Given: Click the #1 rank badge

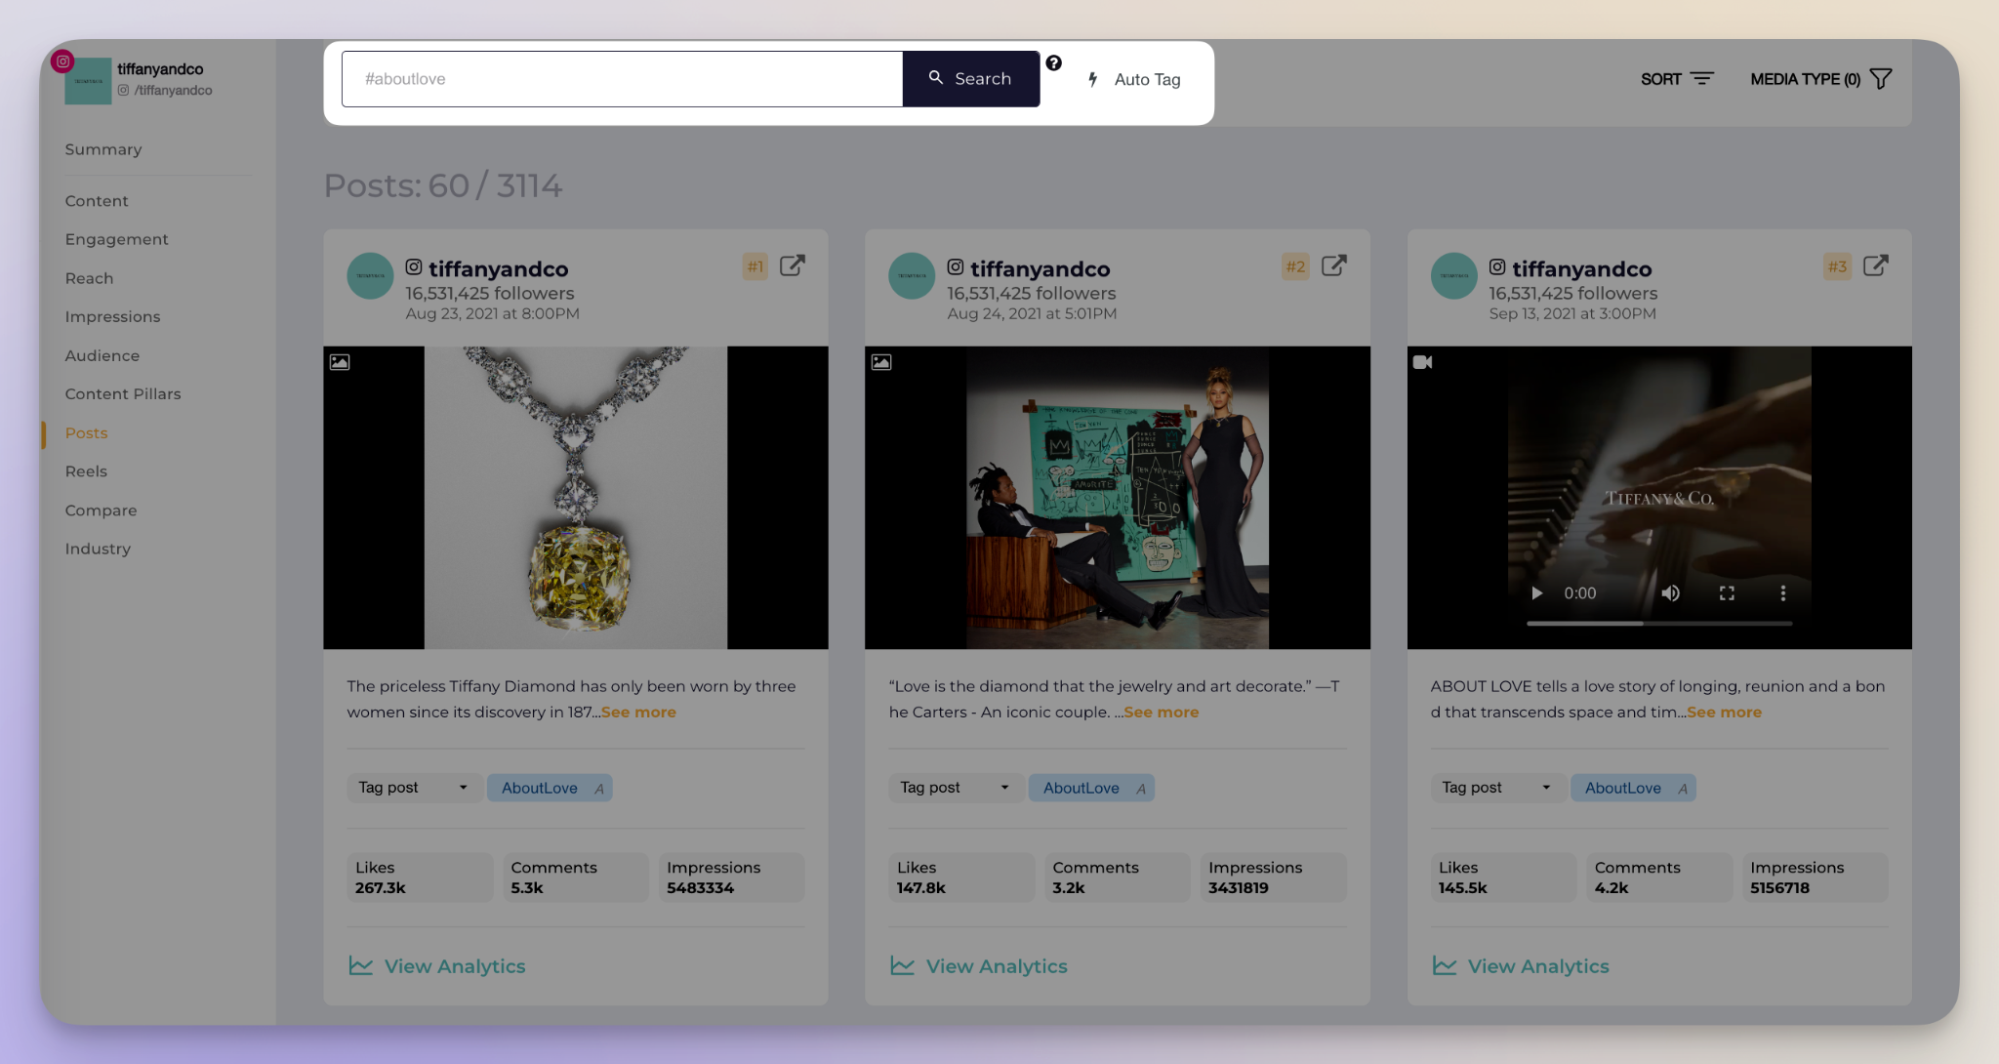Looking at the screenshot, I should pos(755,266).
